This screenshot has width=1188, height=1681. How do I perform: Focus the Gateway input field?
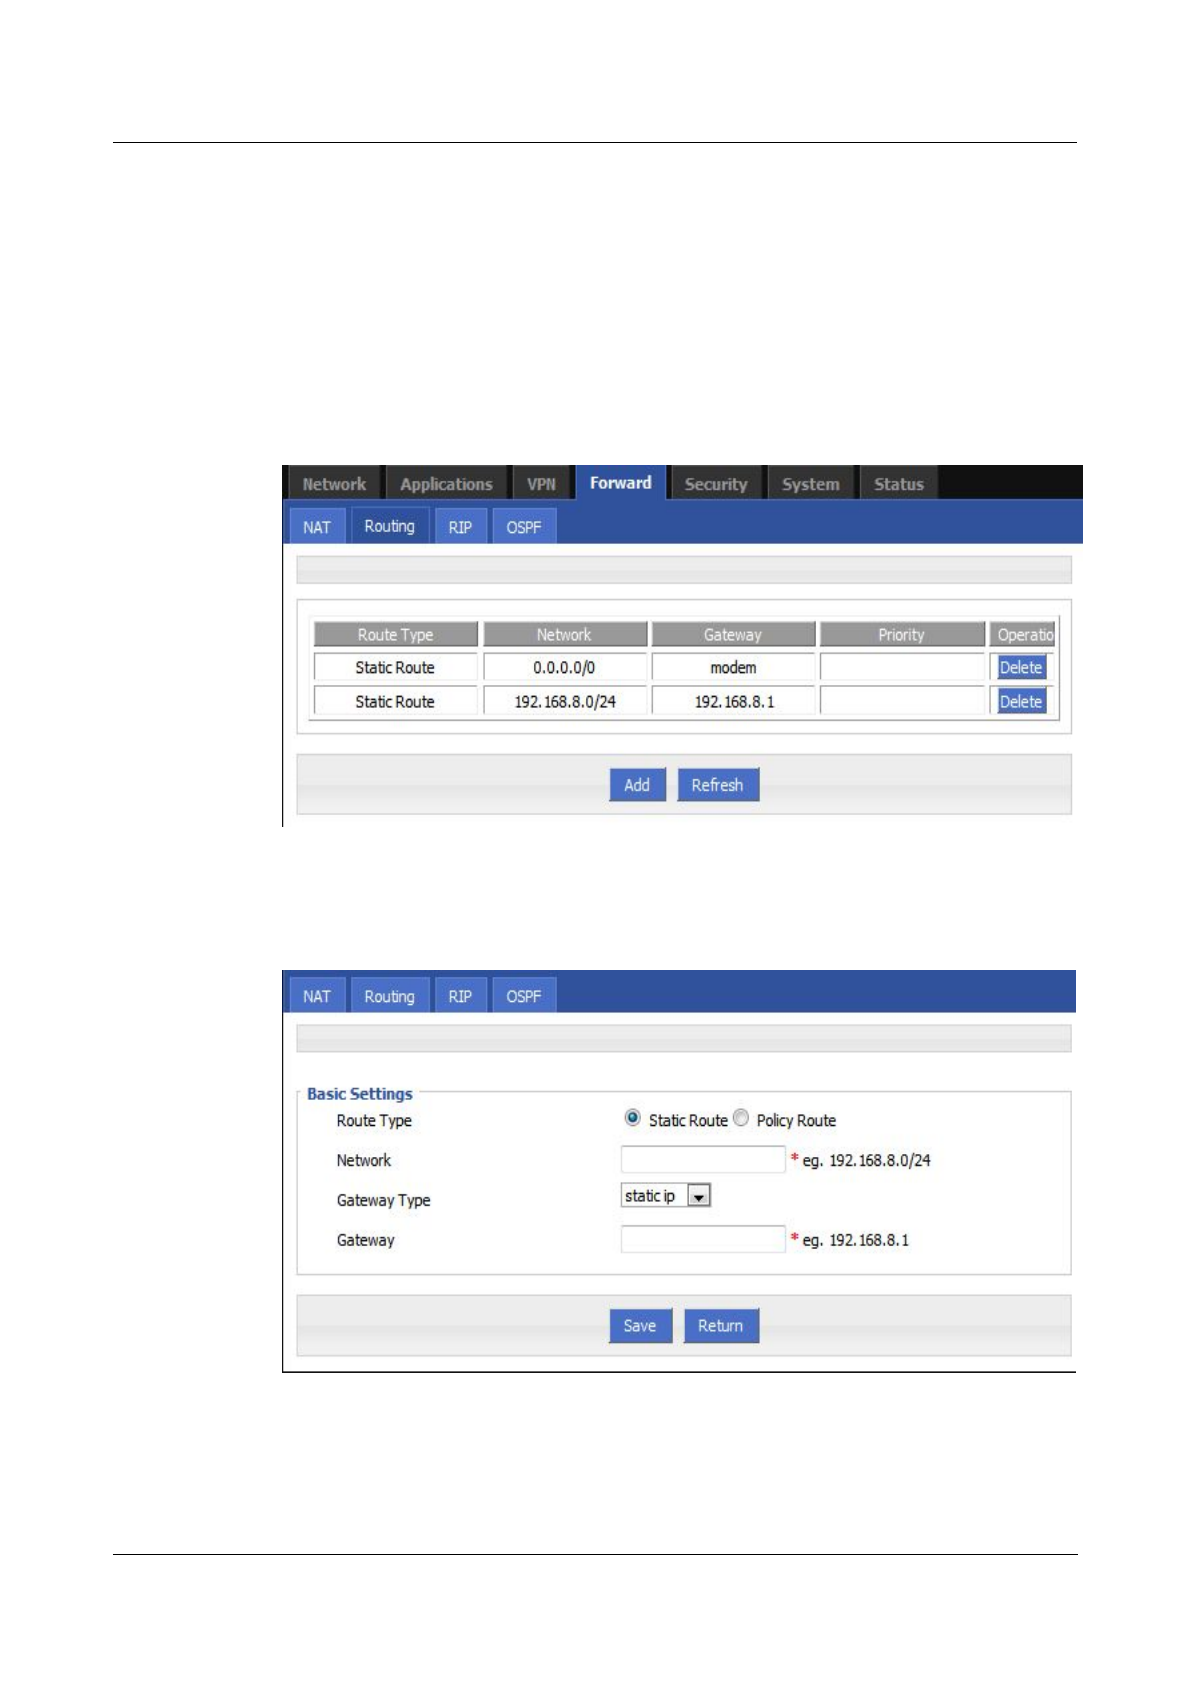pos(703,1239)
